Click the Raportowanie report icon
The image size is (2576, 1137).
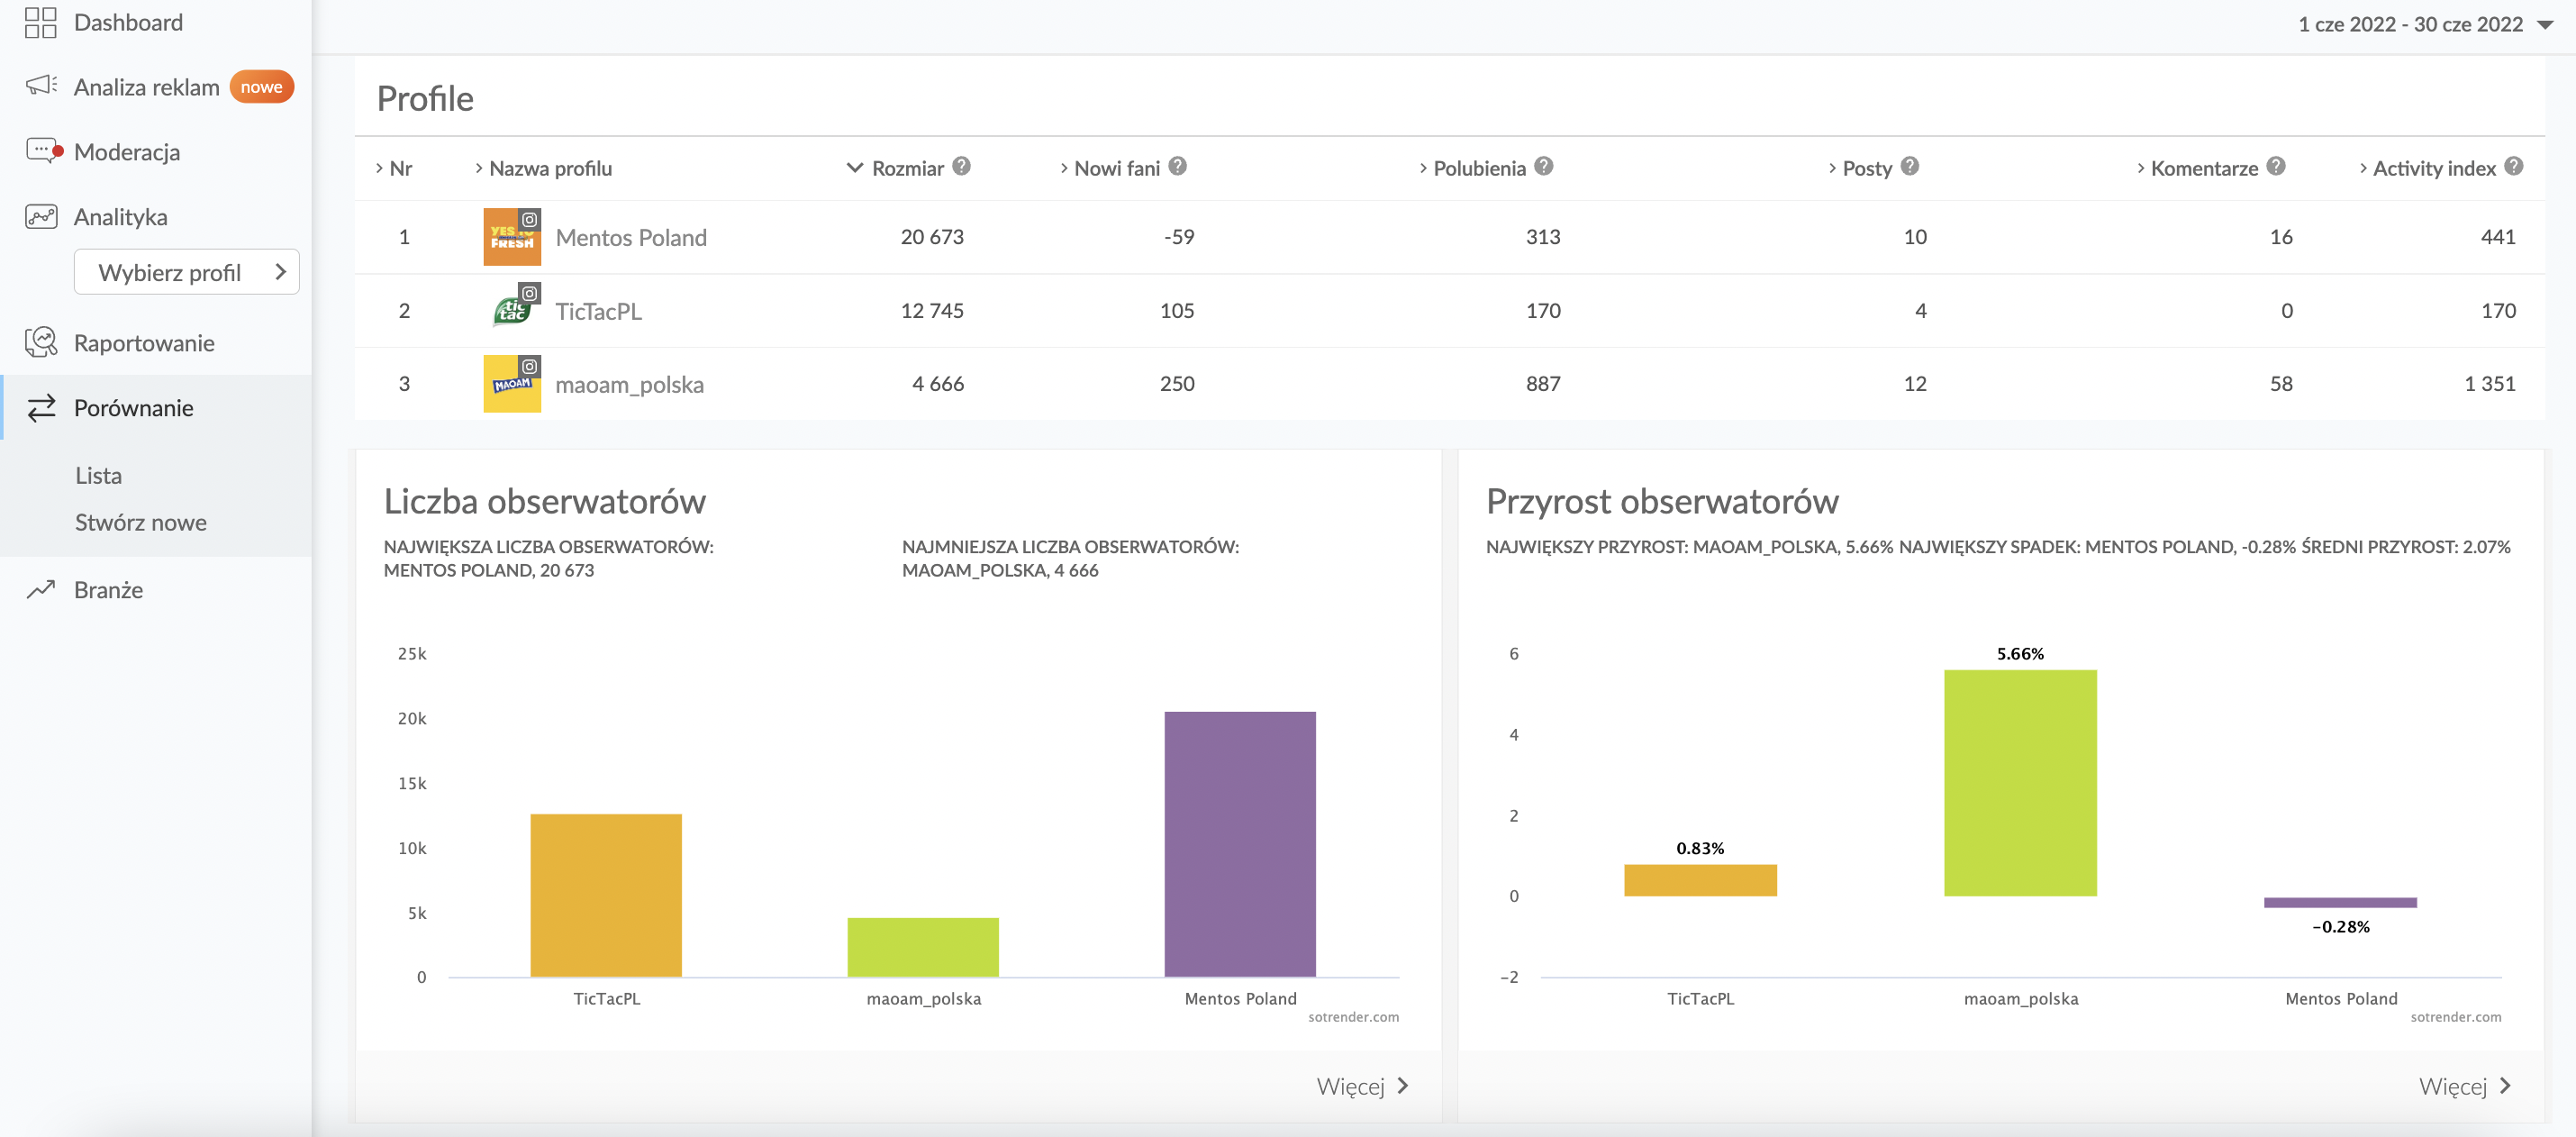tap(41, 342)
